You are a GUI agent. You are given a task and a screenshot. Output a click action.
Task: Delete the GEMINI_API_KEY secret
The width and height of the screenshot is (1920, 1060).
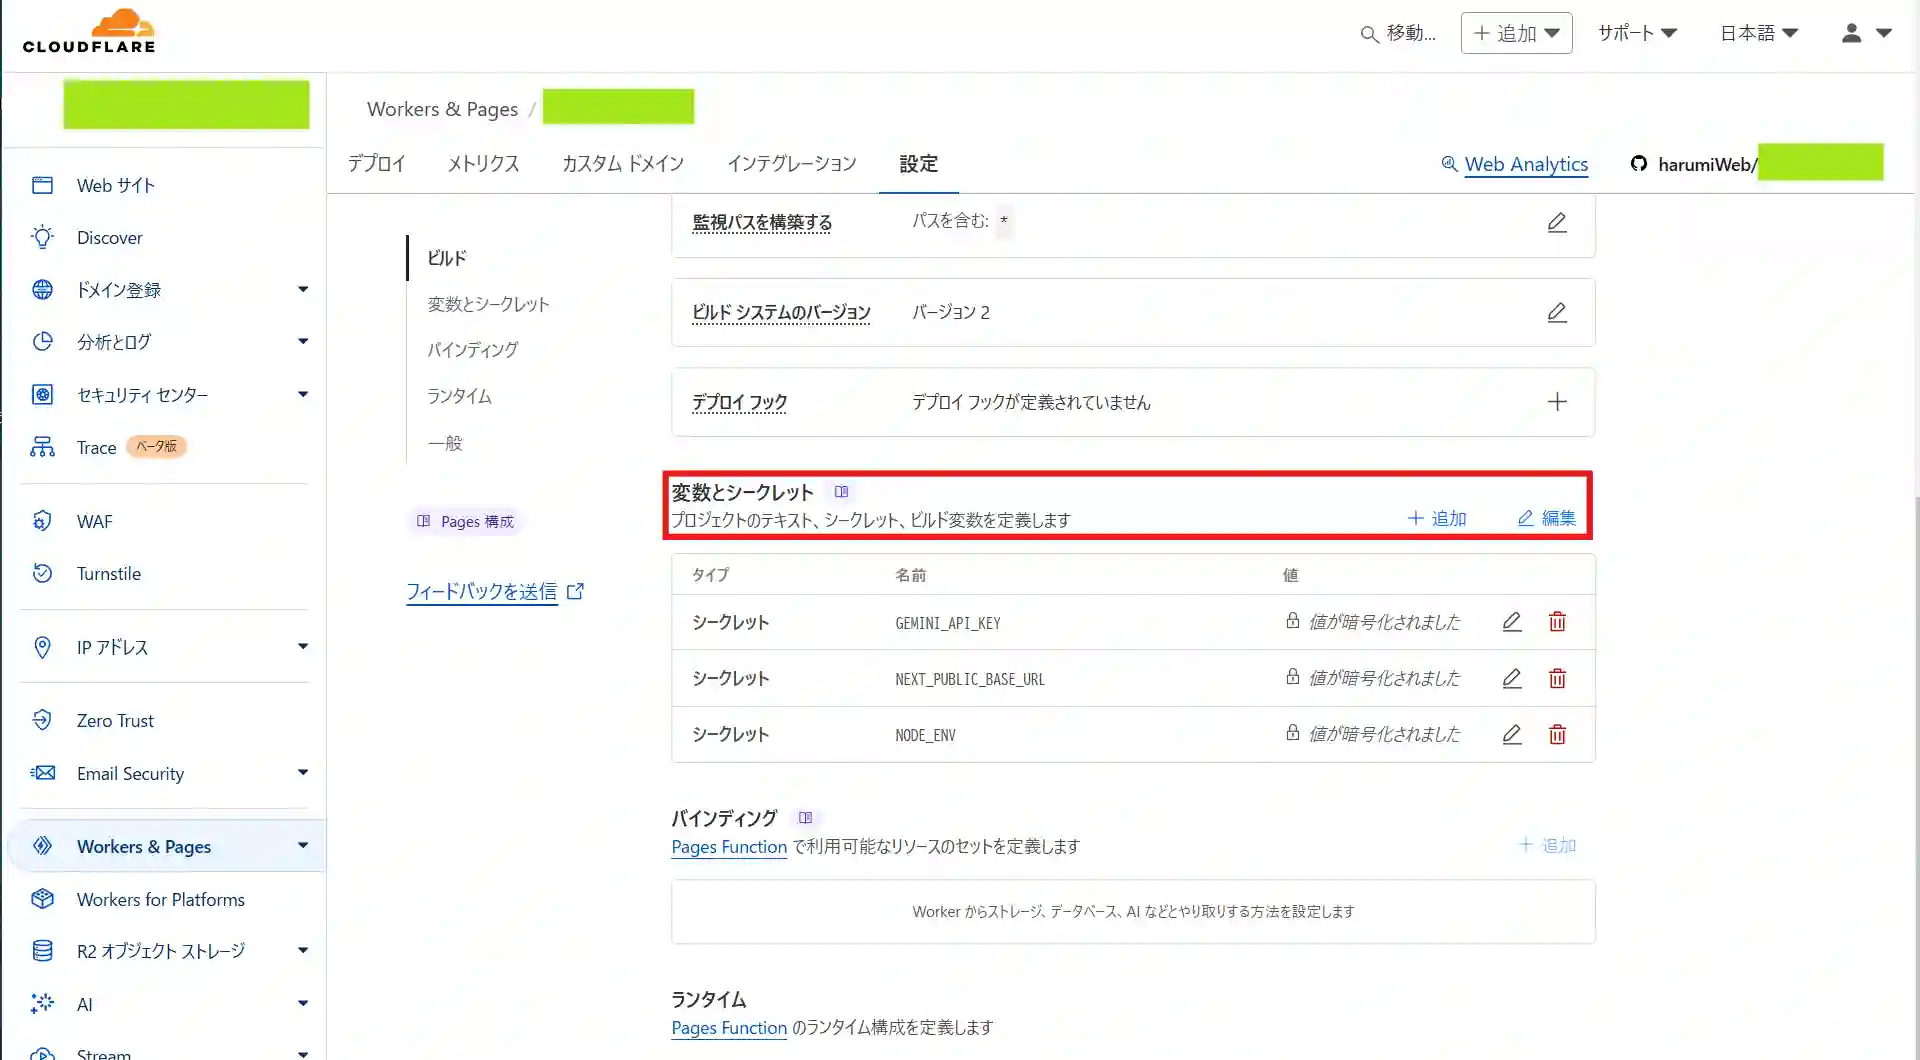point(1557,622)
